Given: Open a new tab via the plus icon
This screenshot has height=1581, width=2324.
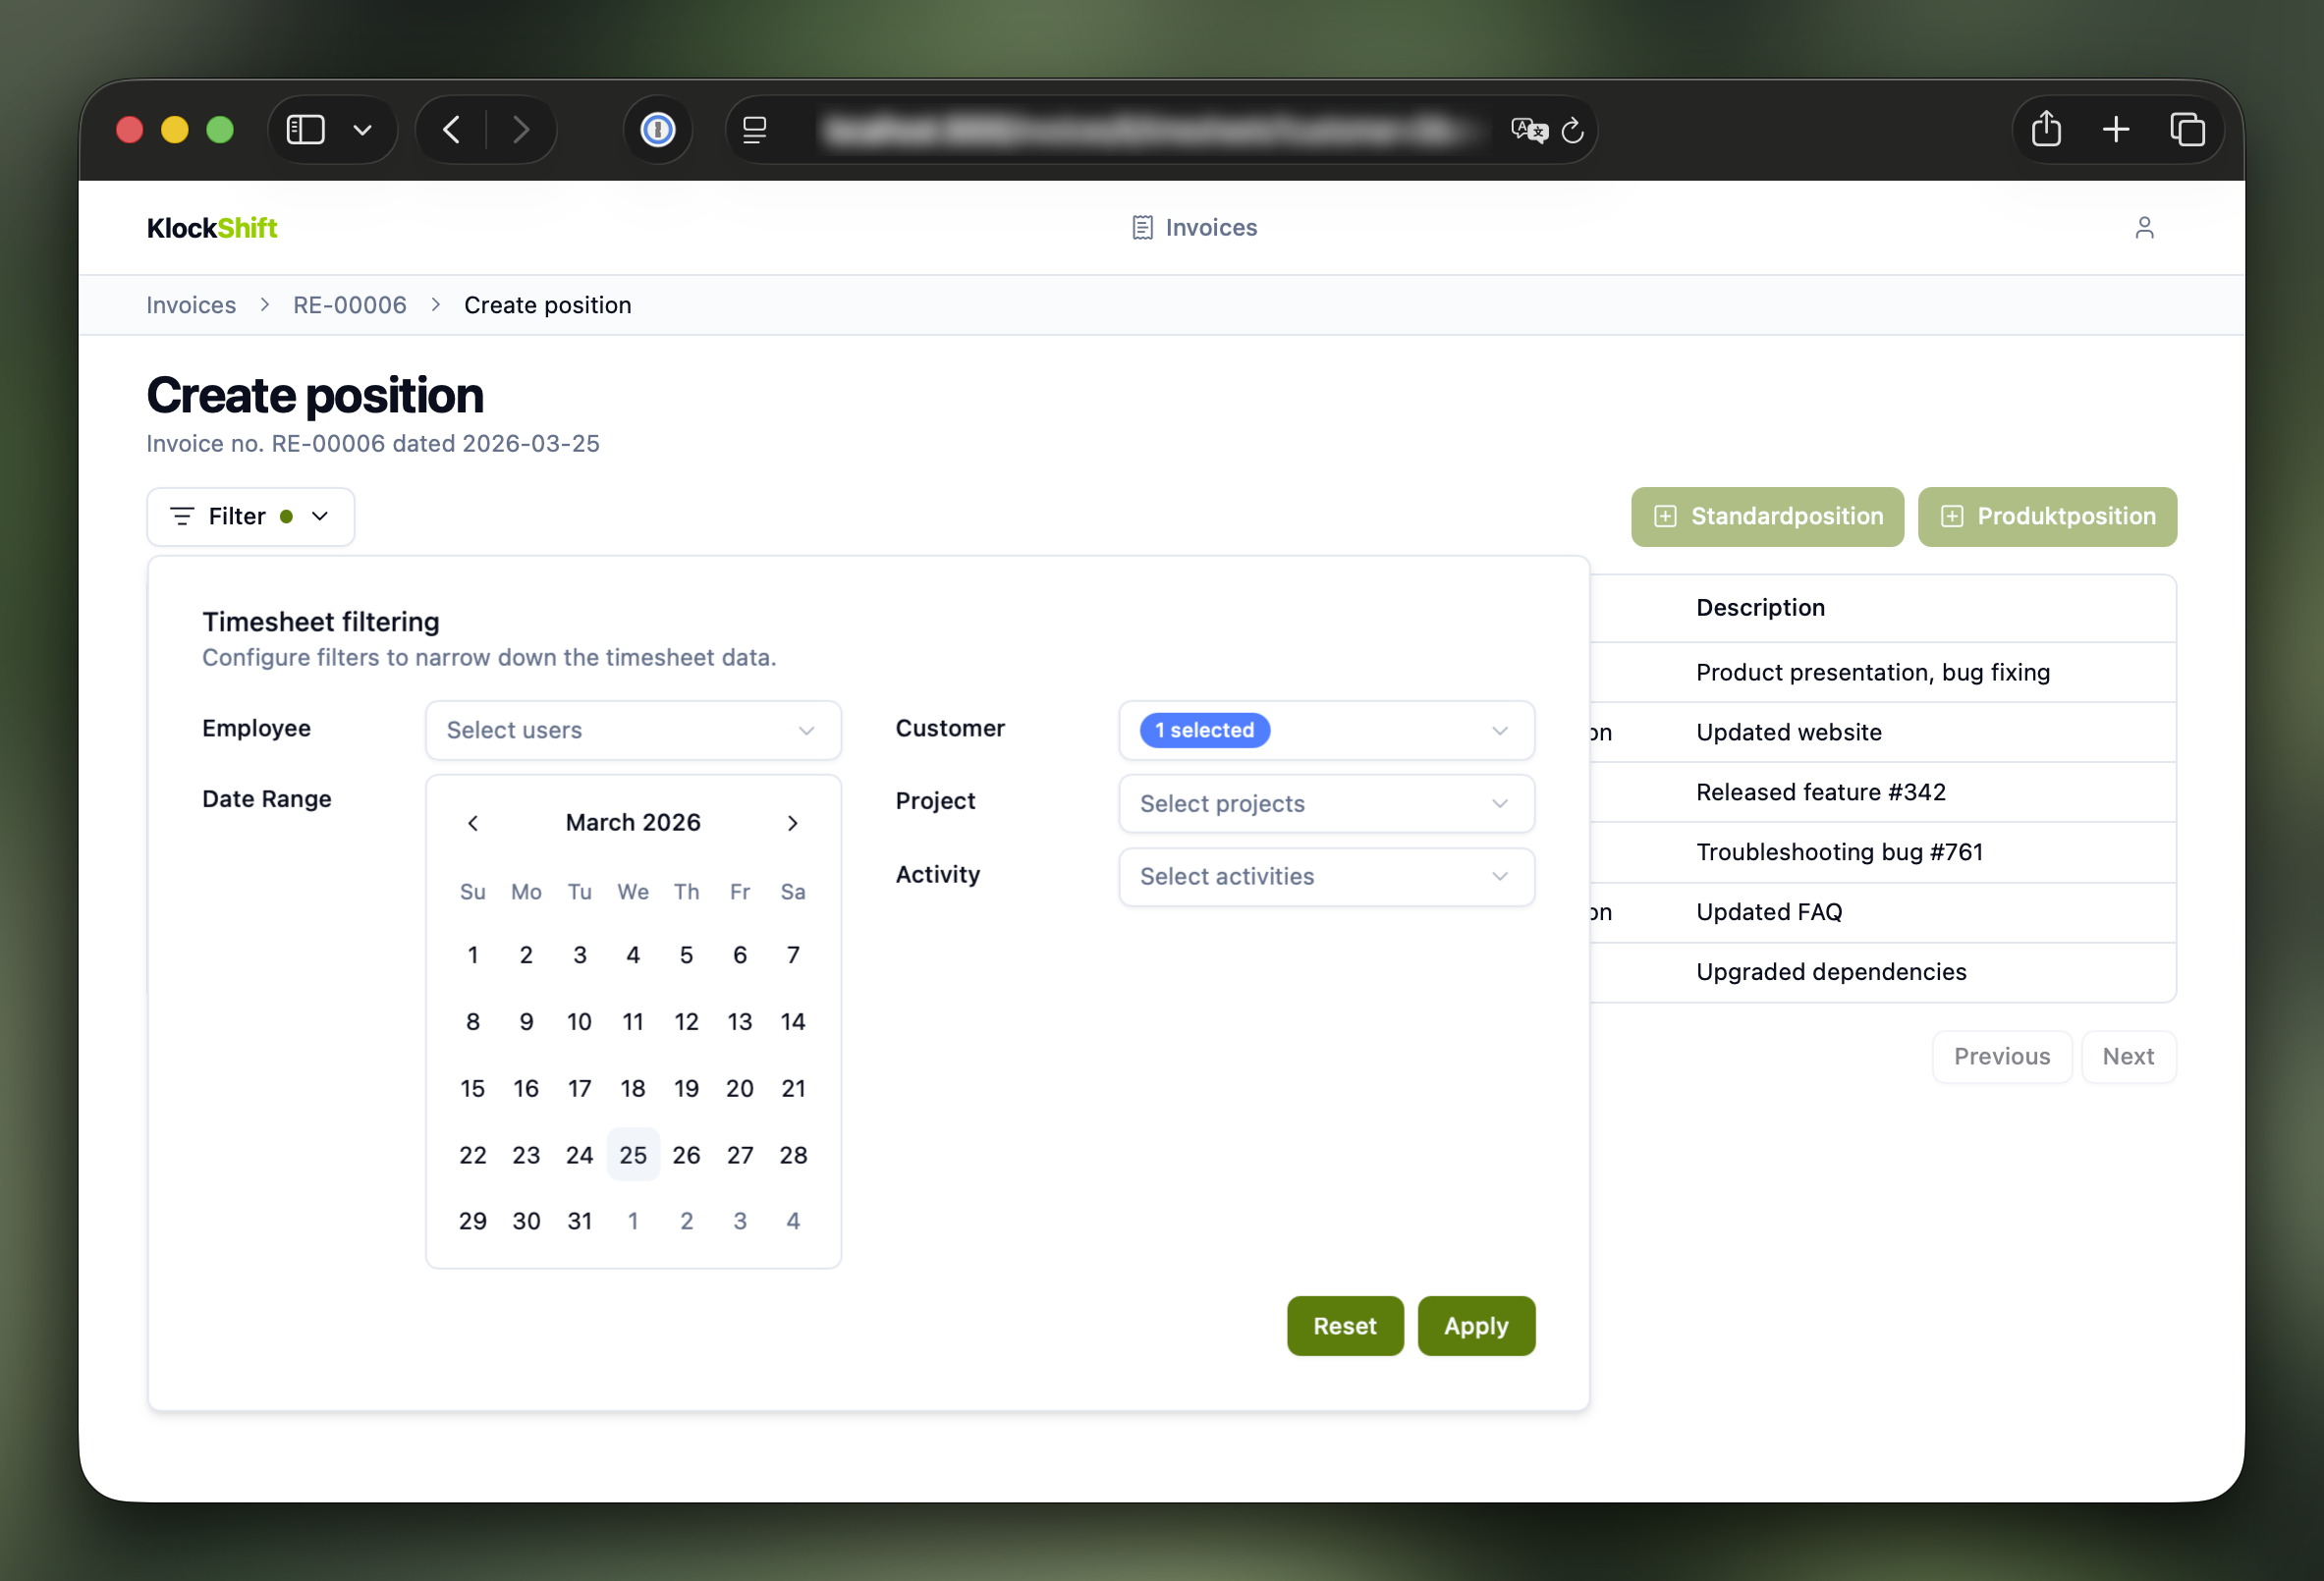Looking at the screenshot, I should pyautogui.click(x=2117, y=129).
